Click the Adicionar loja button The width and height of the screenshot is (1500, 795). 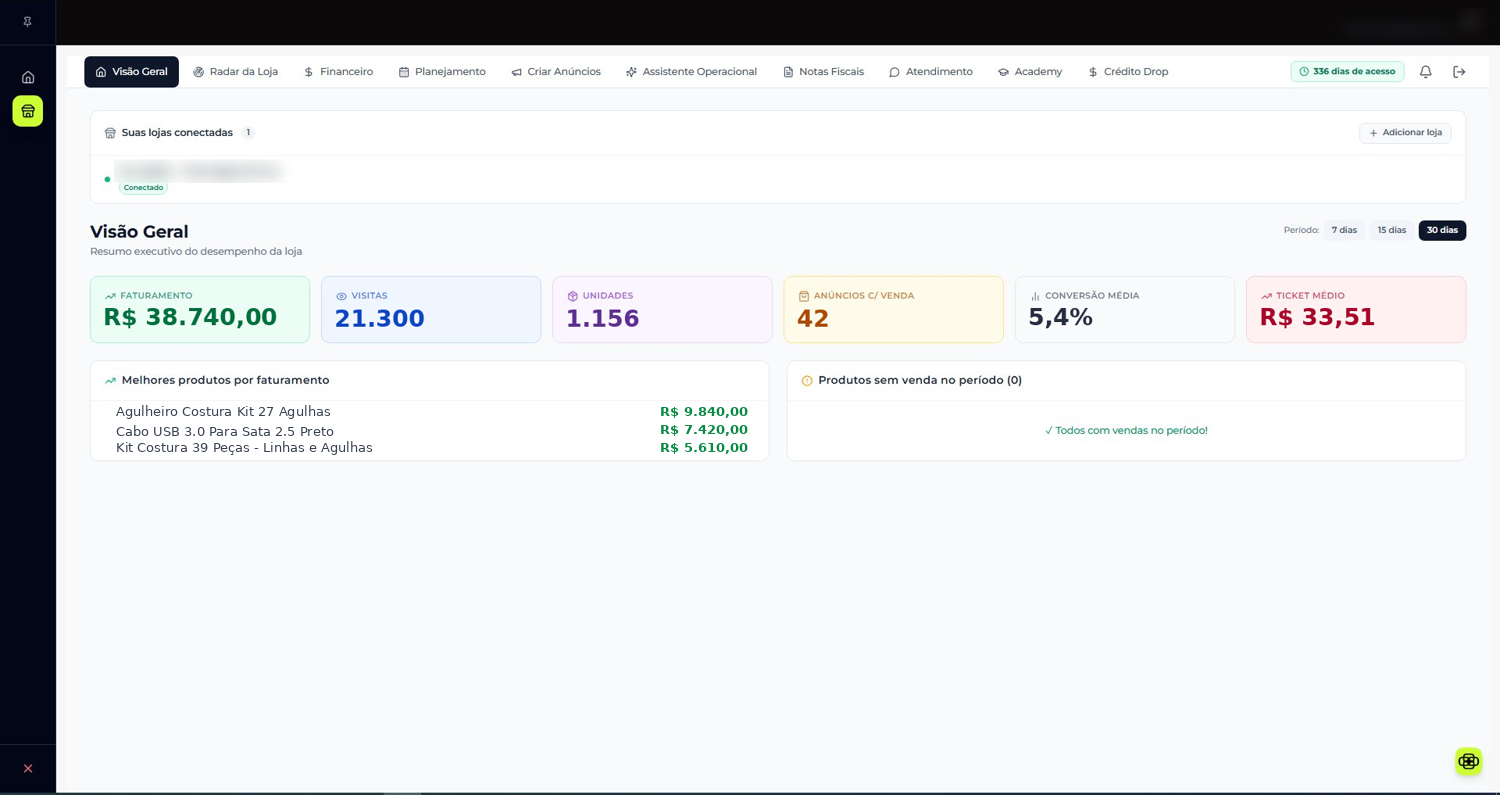[x=1405, y=133]
